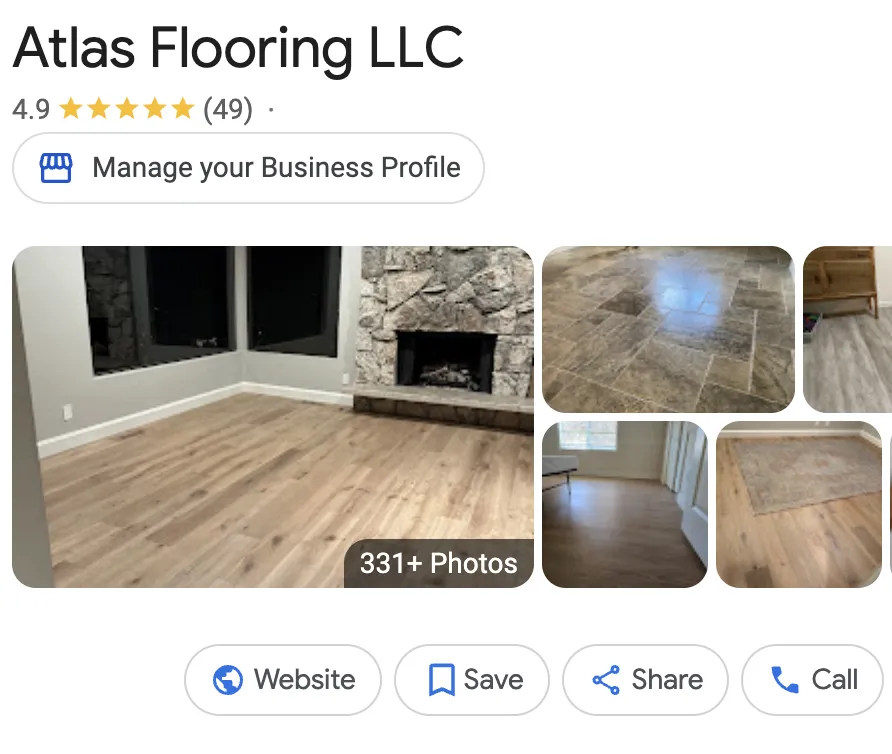Share the Atlas Flooring listing

point(645,680)
